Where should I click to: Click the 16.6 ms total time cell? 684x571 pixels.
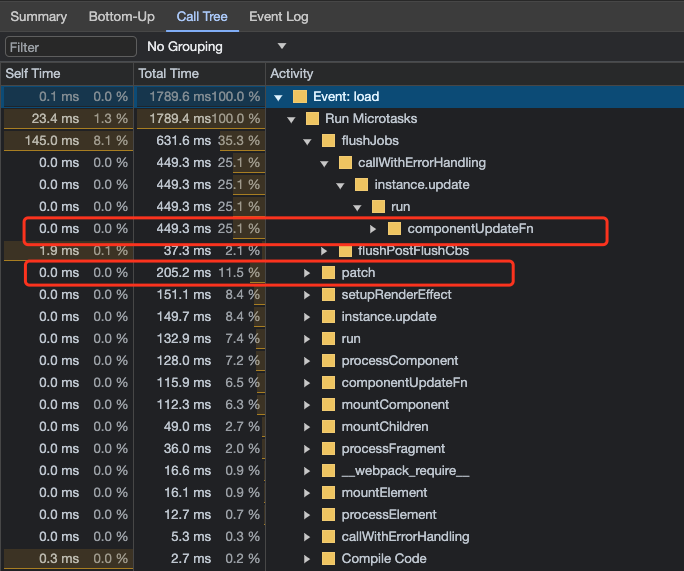point(200,470)
